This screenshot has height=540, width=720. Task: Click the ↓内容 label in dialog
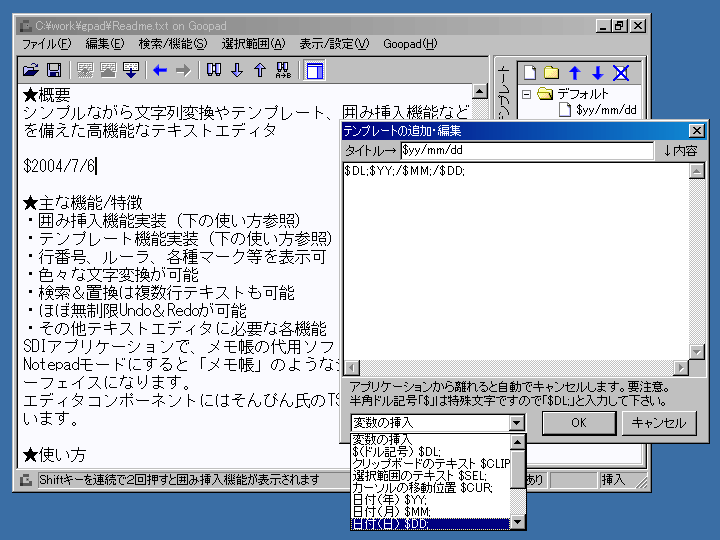(x=681, y=151)
